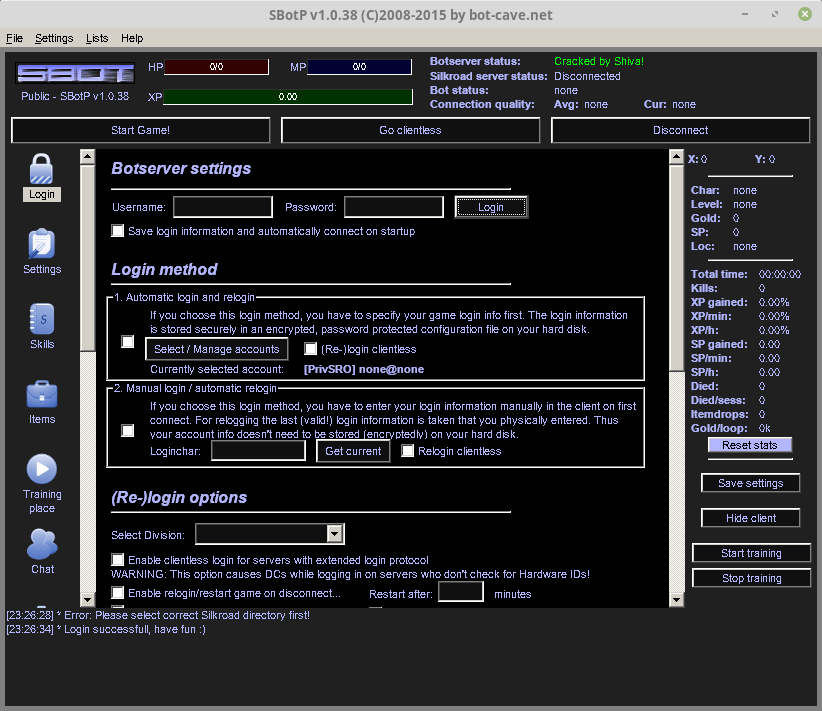This screenshot has height=711, width=822.
Task: Click the sidebar scrollbar thumb
Action: coord(88,258)
